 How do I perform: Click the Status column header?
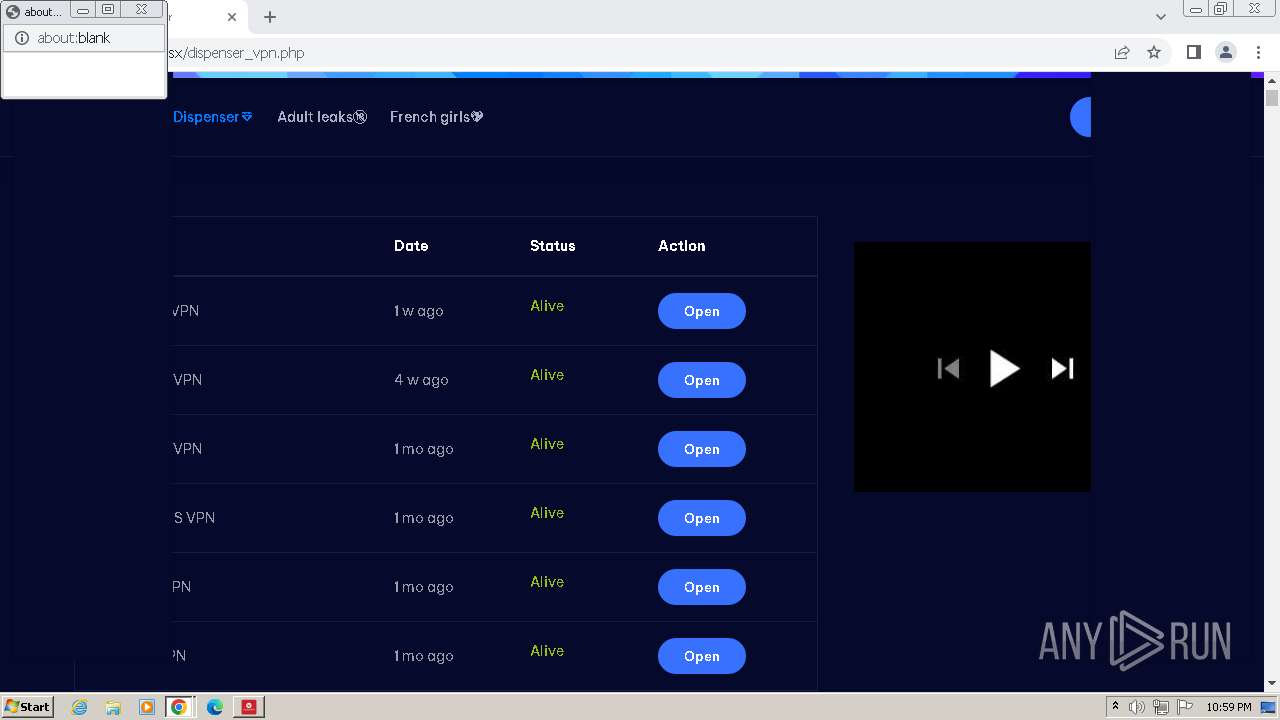(x=553, y=246)
